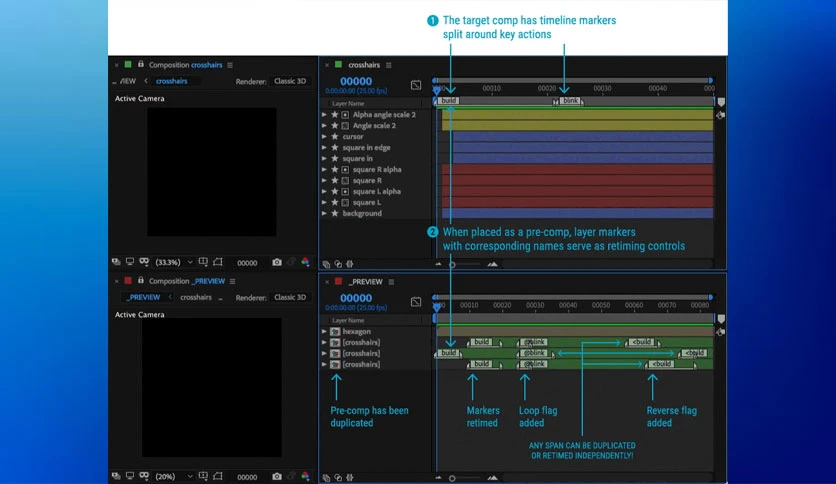Click always preview icon in _PREVIEW viewer footer
Viewport: 836px width, 484px height.
[x=116, y=476]
